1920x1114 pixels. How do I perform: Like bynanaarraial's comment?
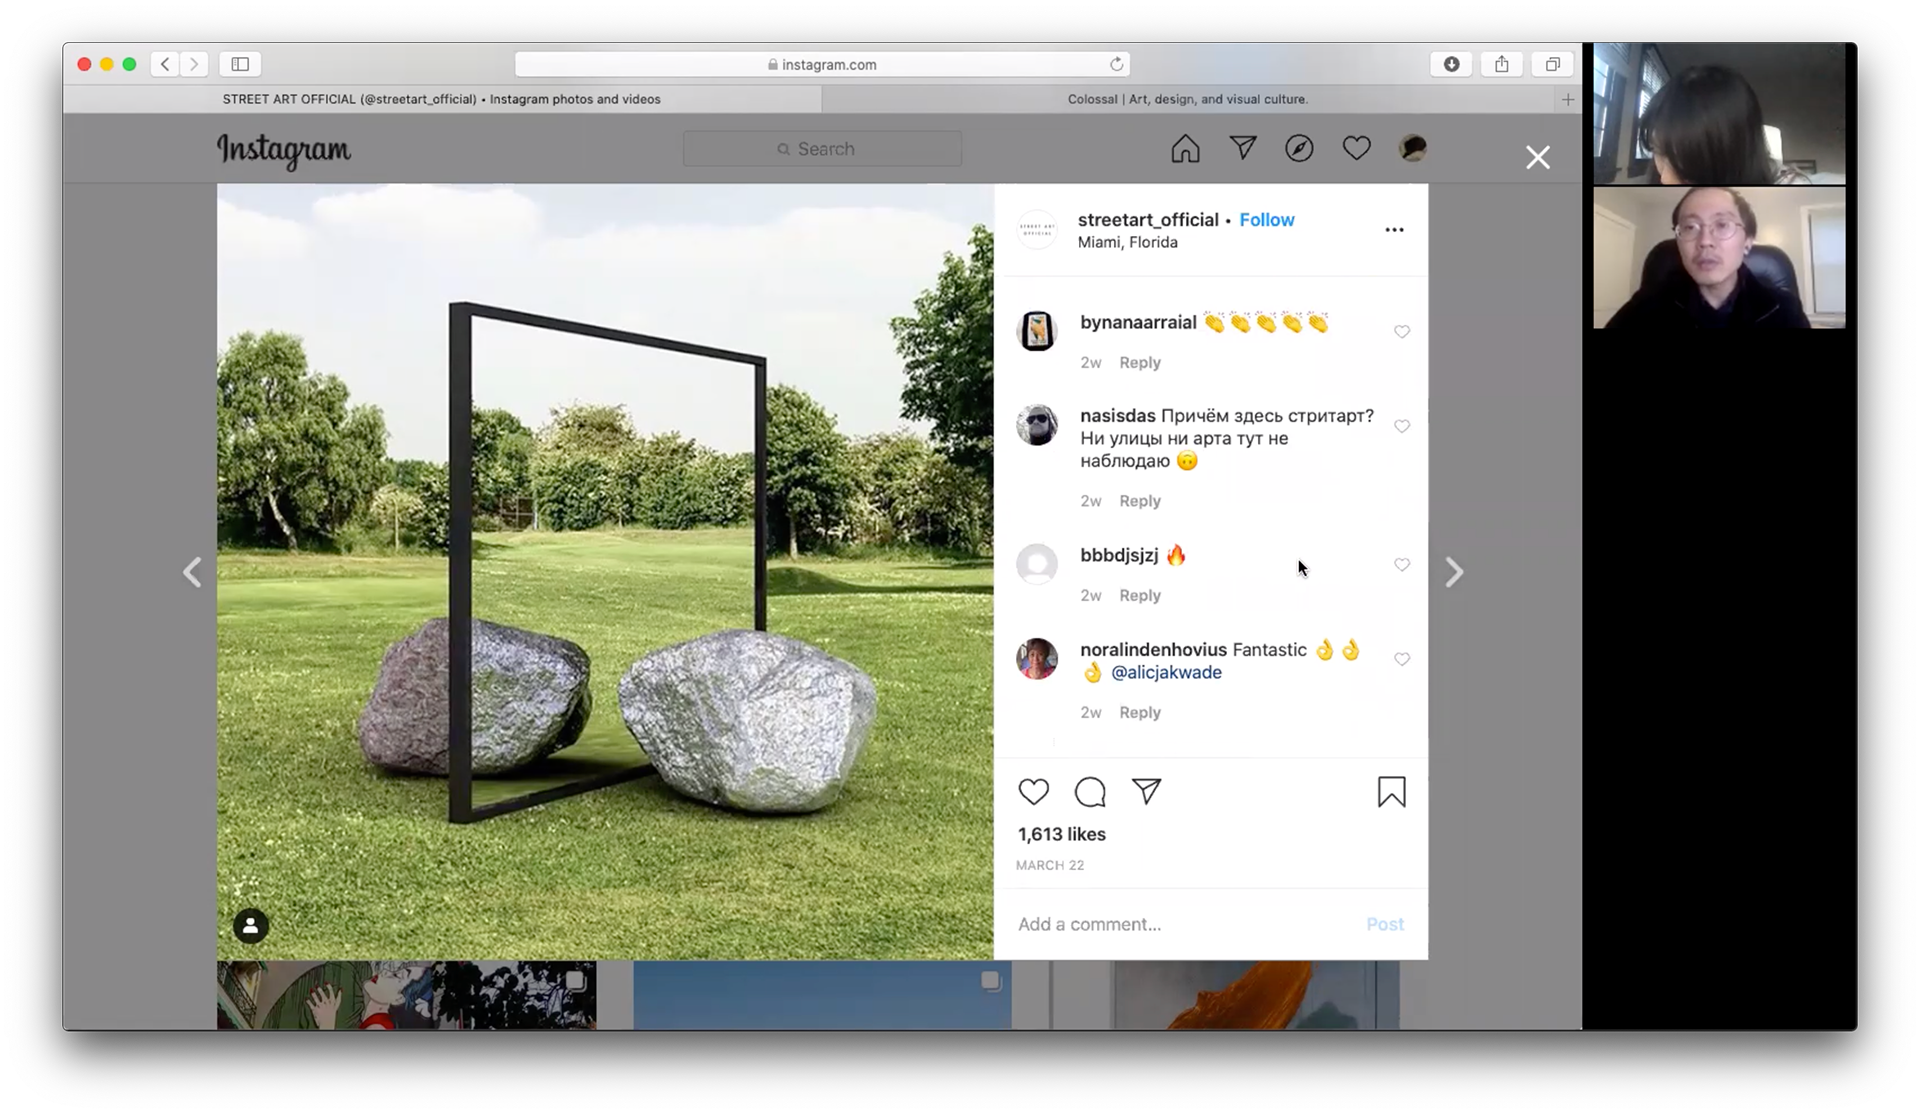pos(1402,332)
